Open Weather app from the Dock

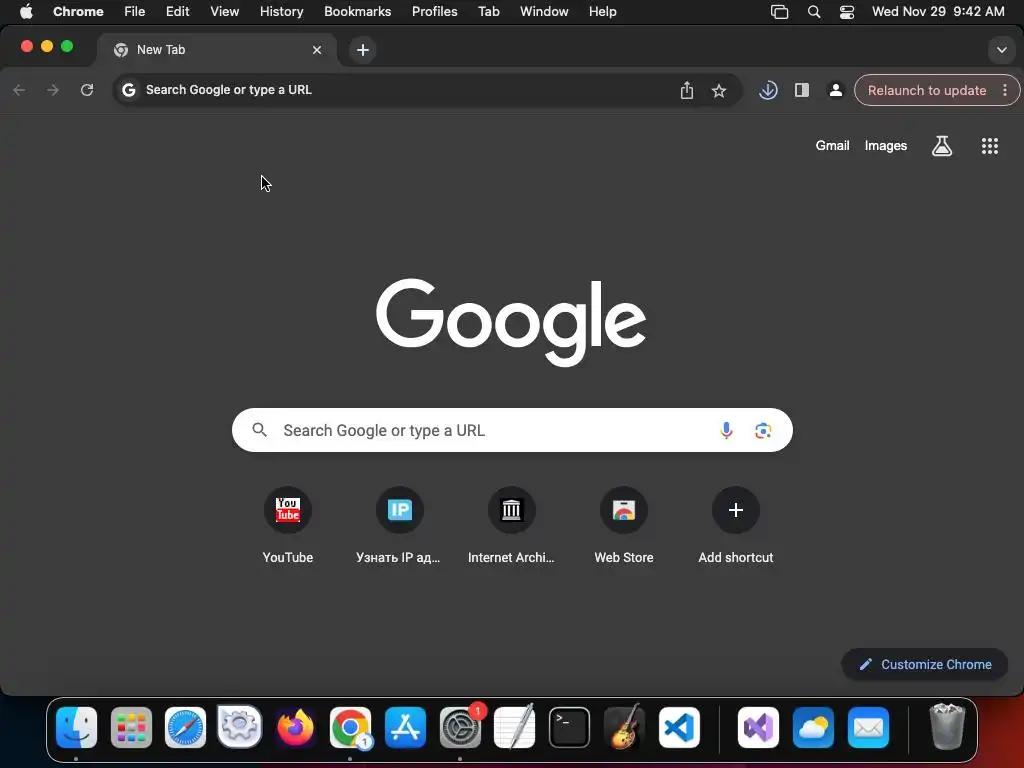pos(813,728)
